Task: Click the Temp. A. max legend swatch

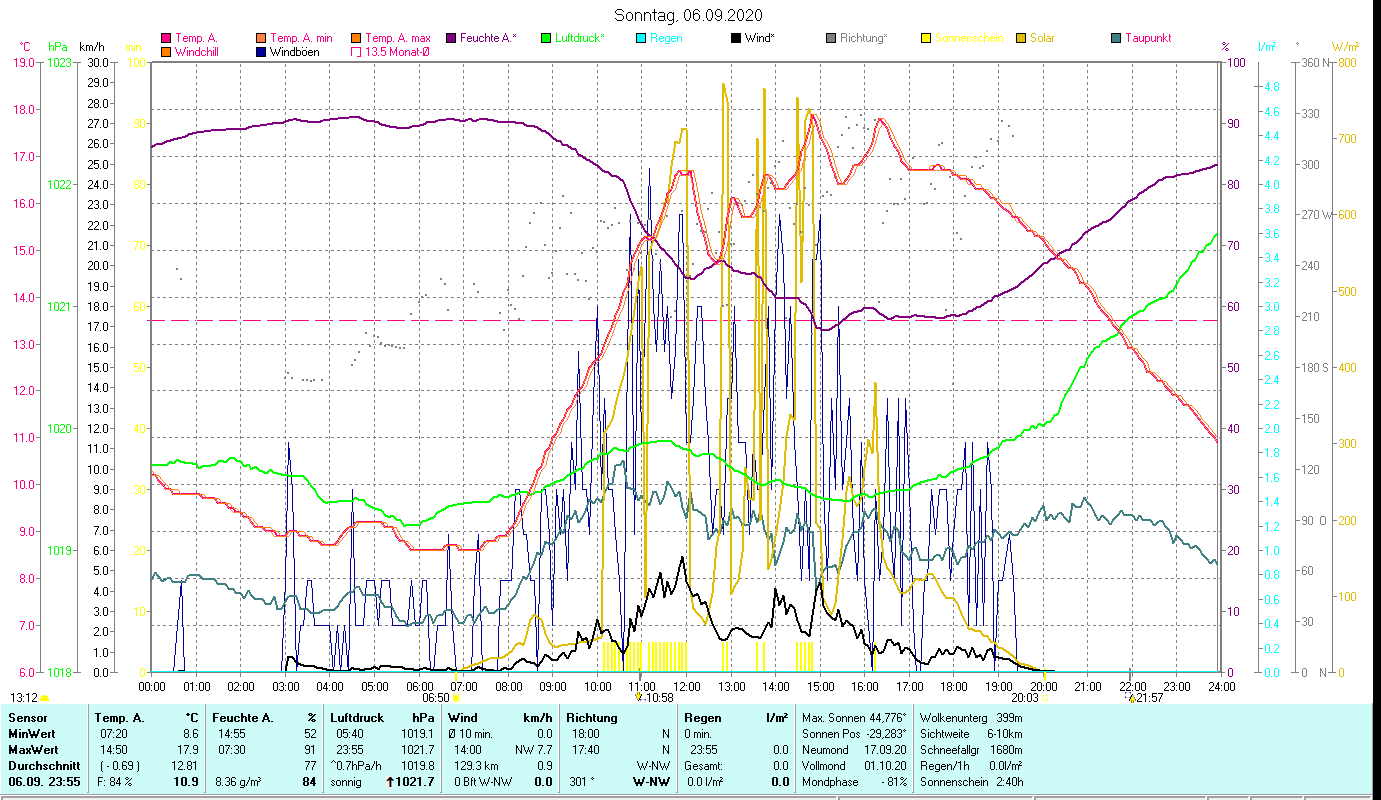Action: (356, 39)
